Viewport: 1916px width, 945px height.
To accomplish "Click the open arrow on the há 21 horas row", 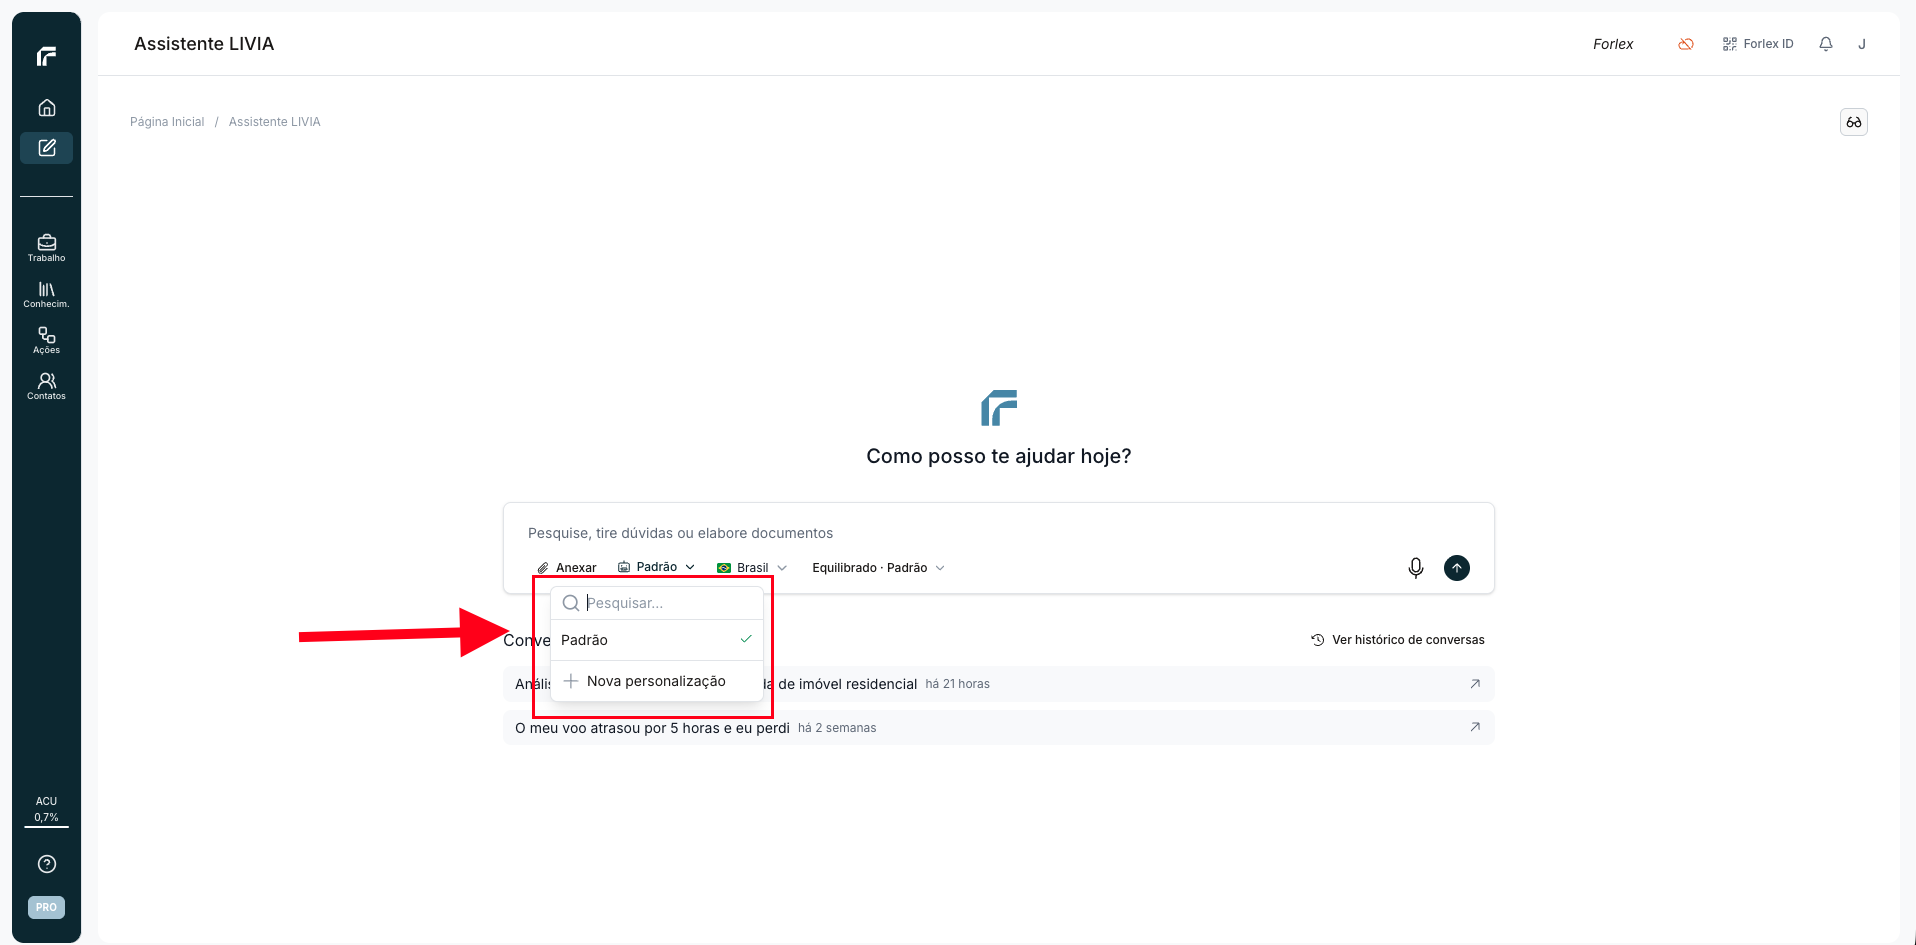I will click(x=1475, y=684).
